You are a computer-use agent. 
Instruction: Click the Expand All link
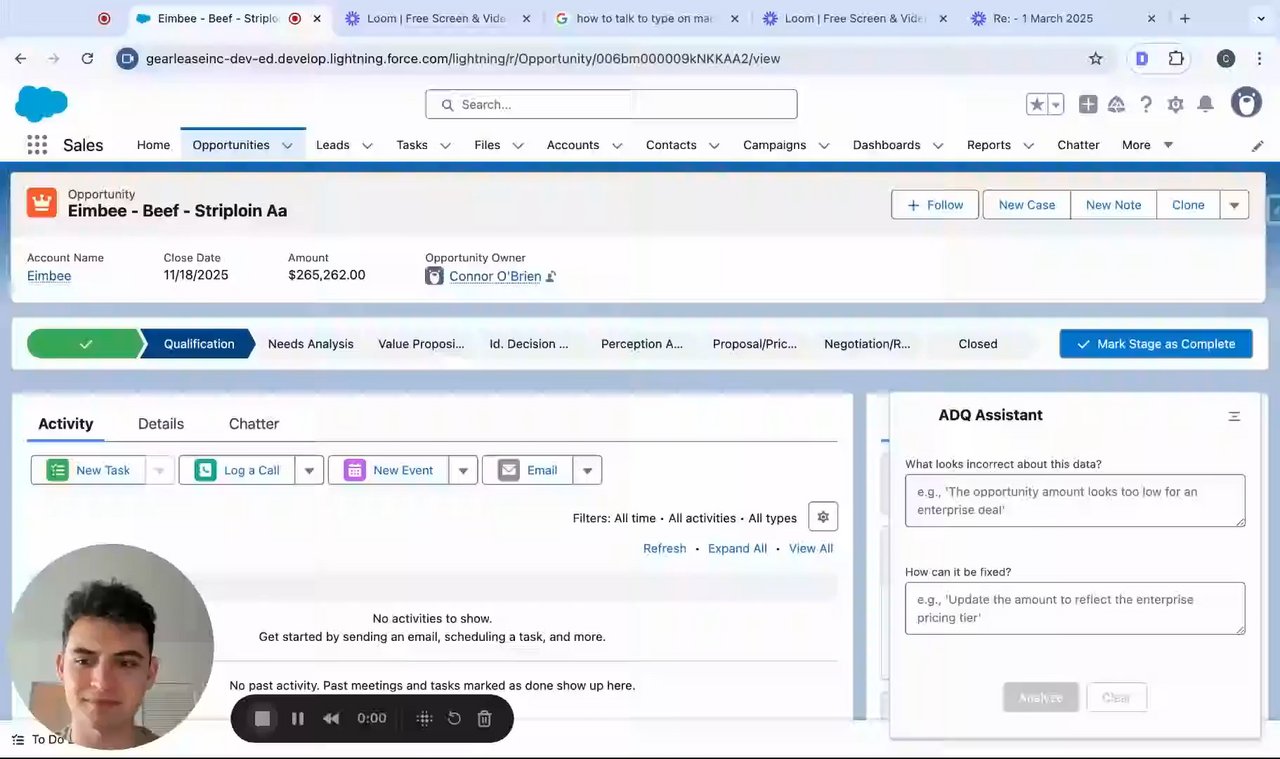tap(737, 549)
